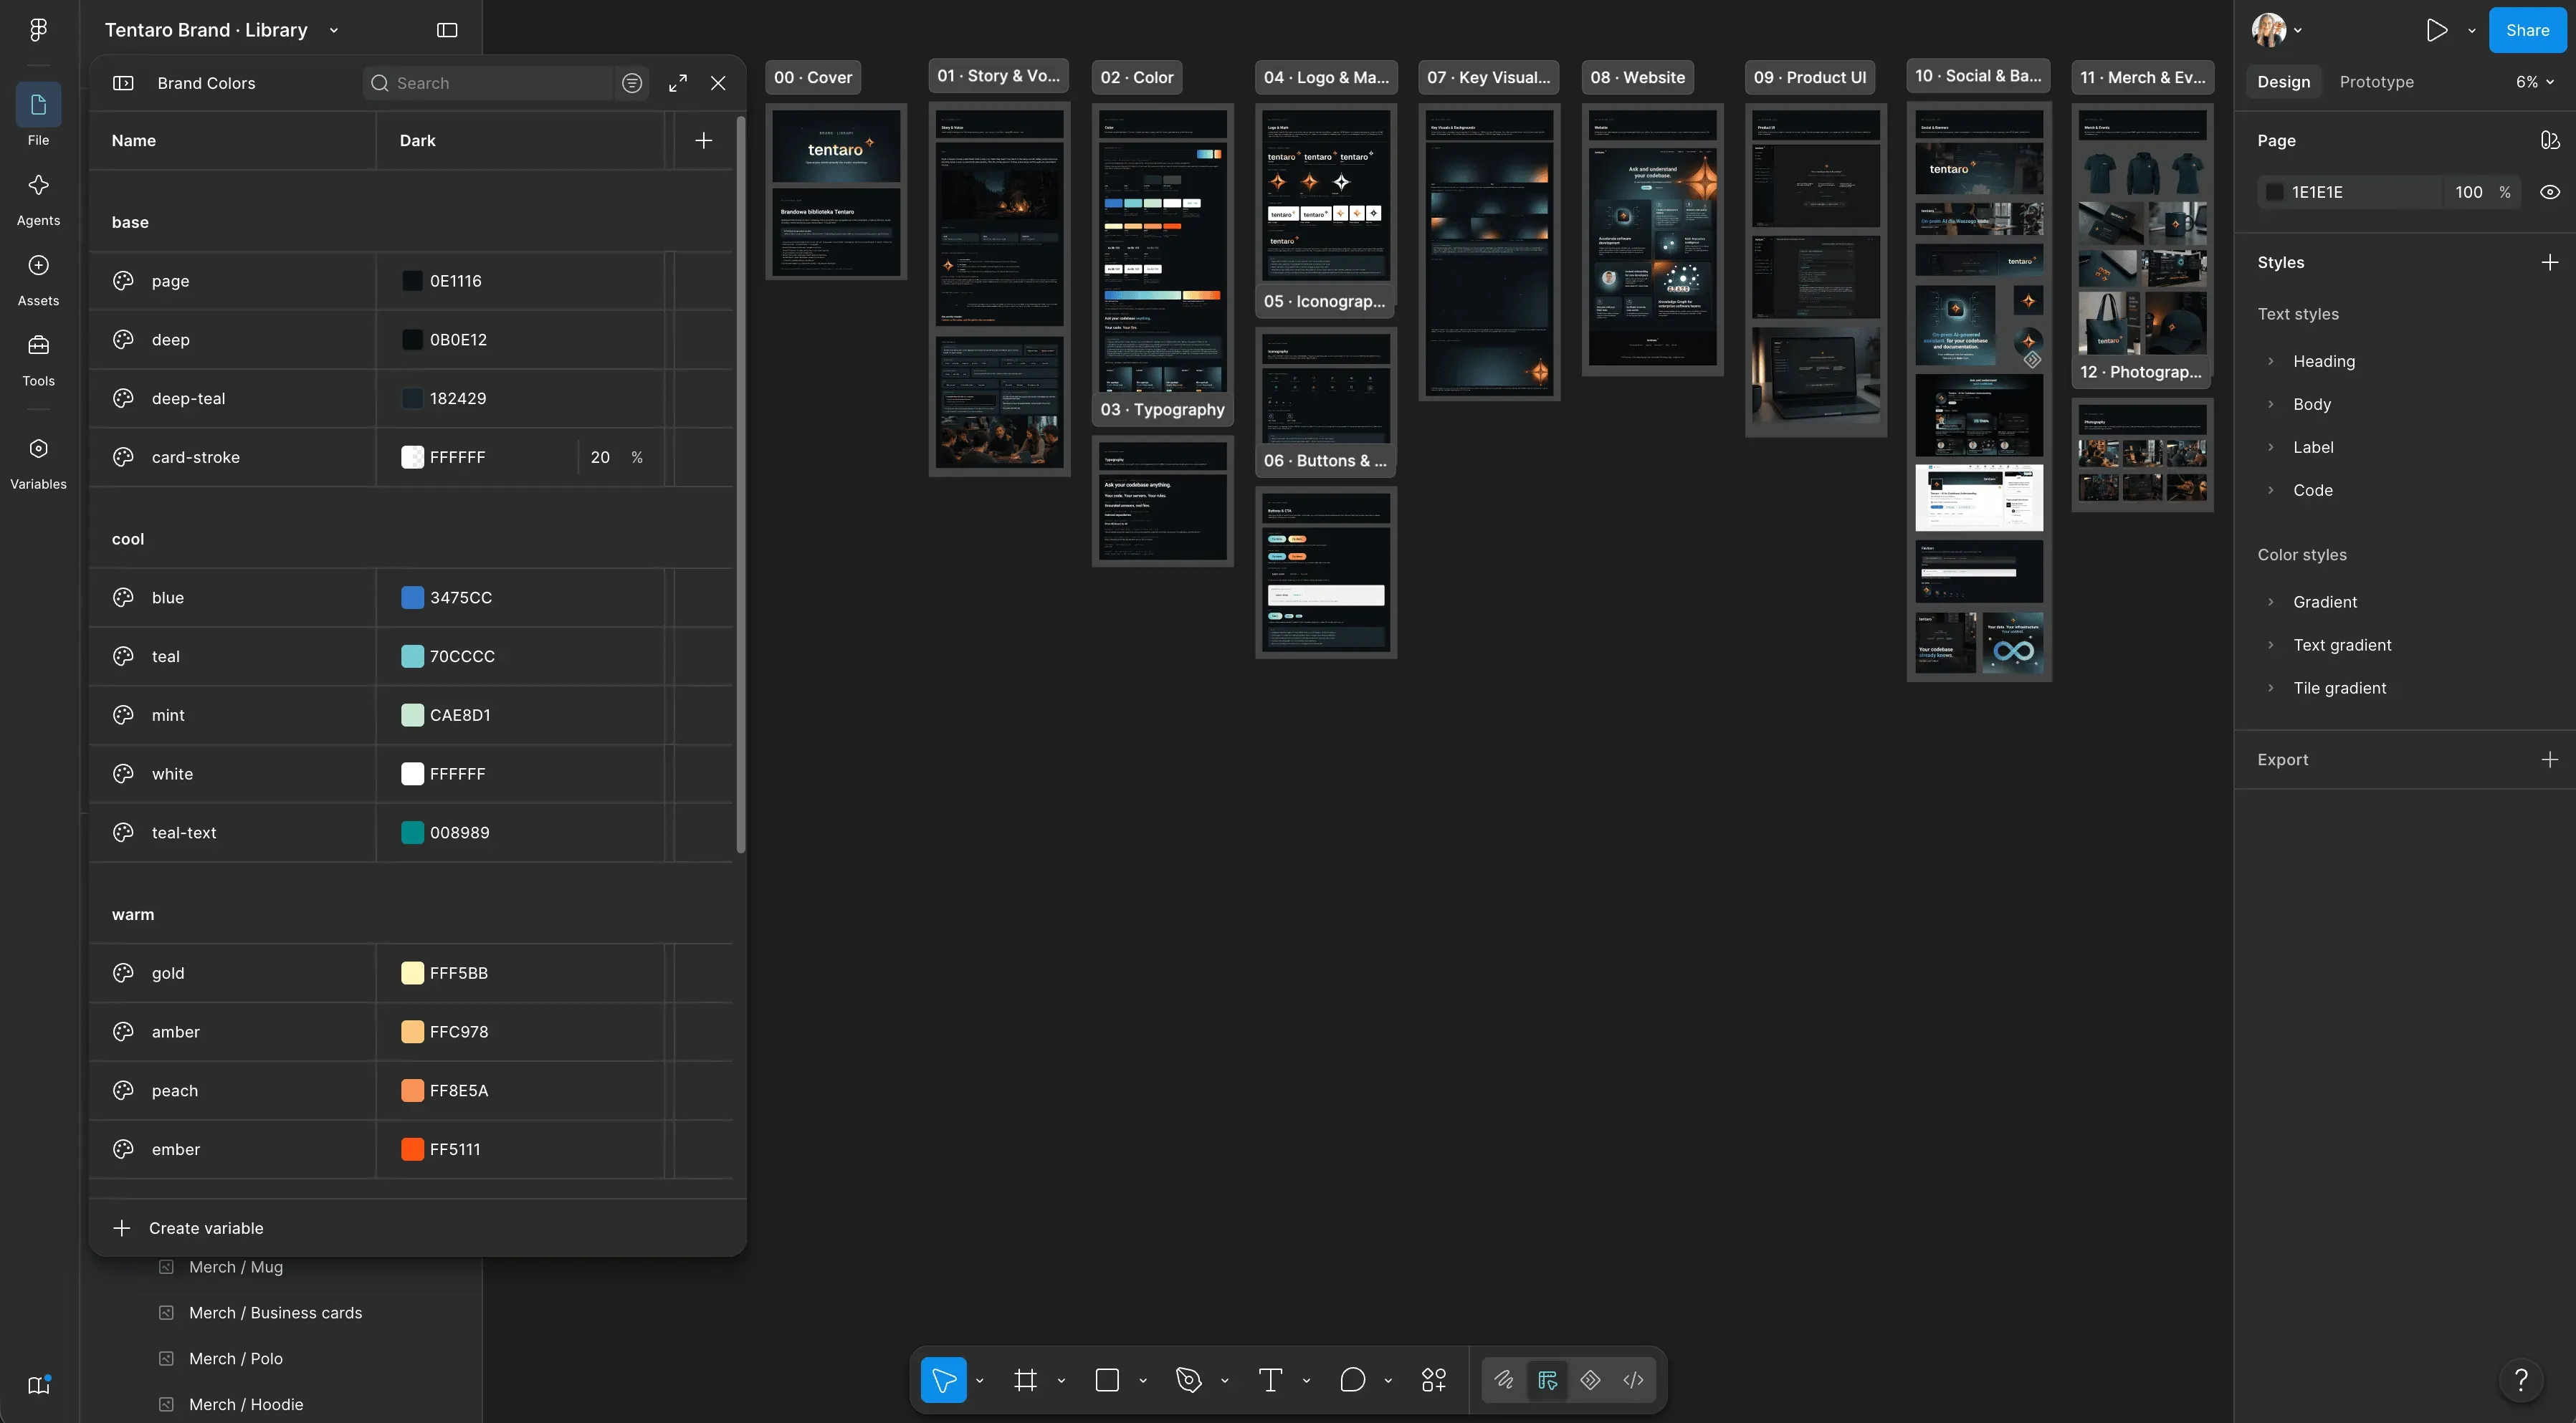Click the blue 3475CC color swatch

pos(412,597)
